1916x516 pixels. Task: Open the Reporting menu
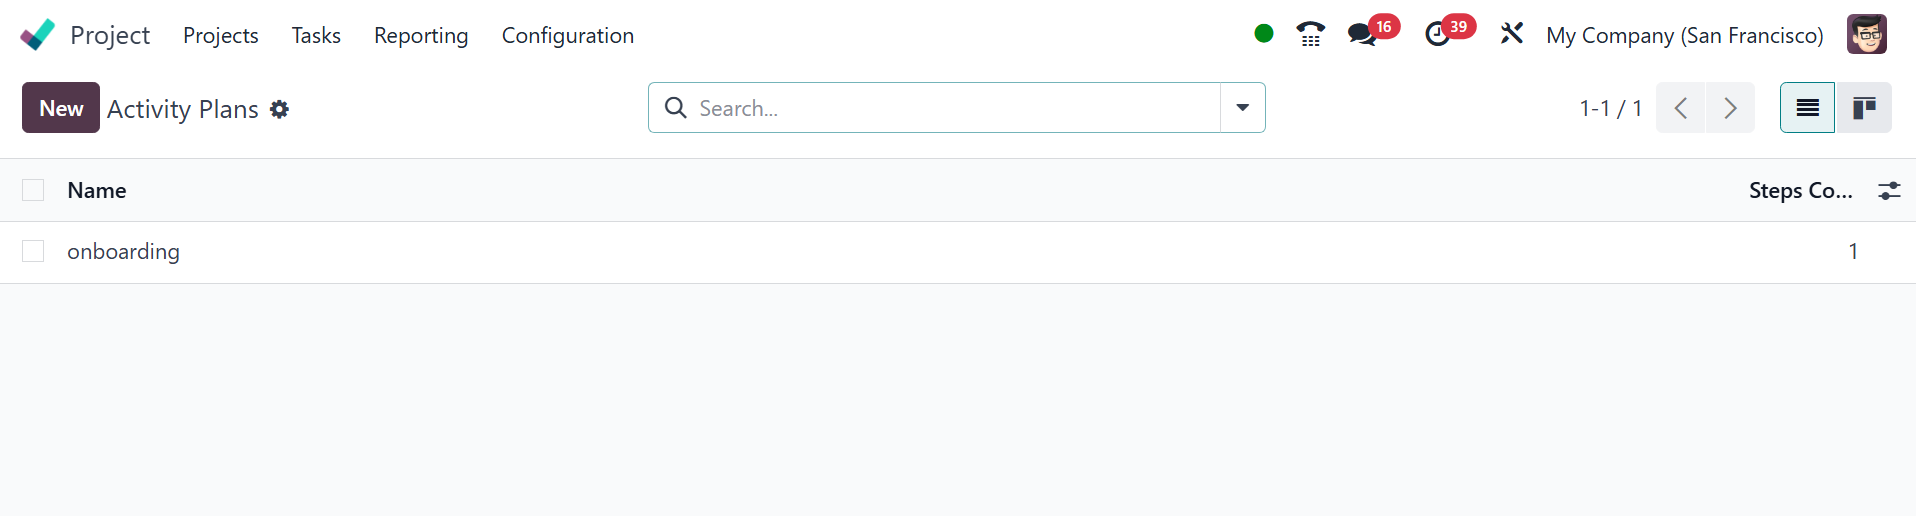click(x=421, y=36)
